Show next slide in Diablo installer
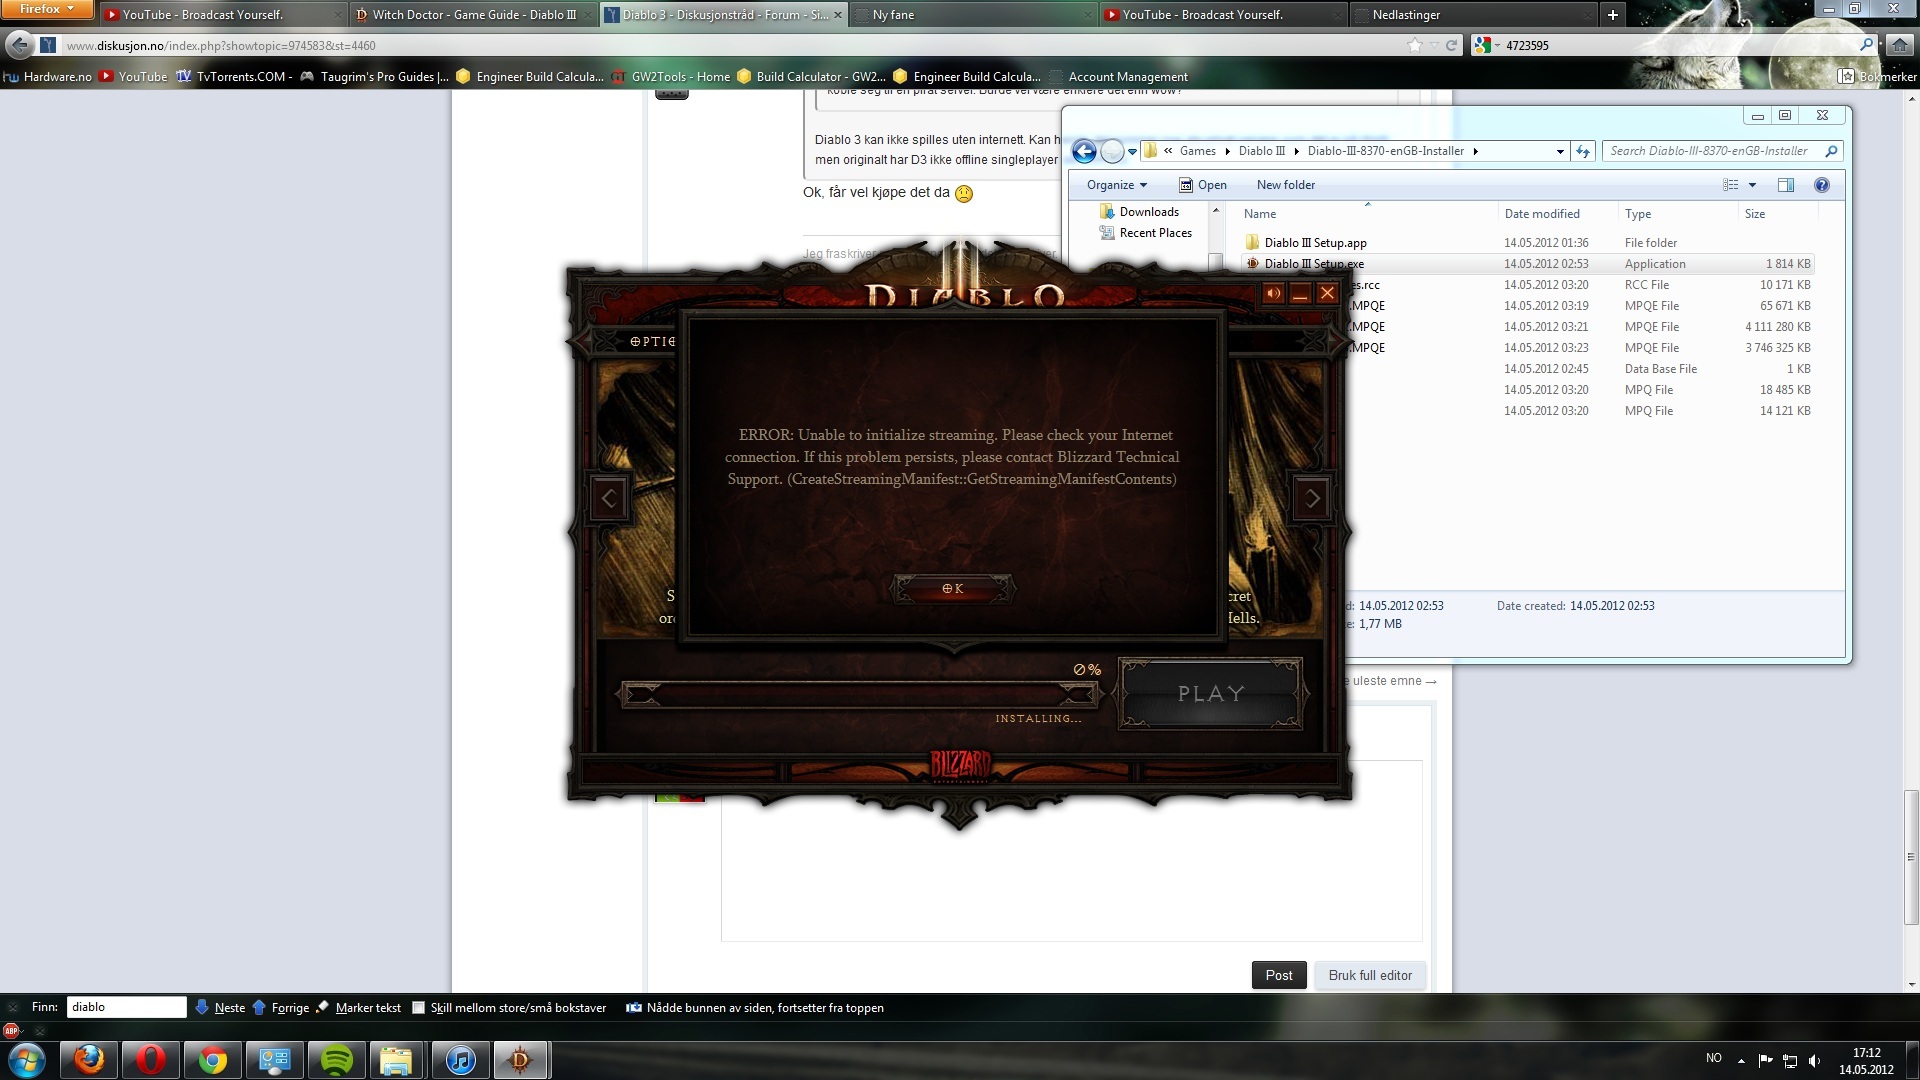The image size is (1920, 1080). click(x=1313, y=498)
